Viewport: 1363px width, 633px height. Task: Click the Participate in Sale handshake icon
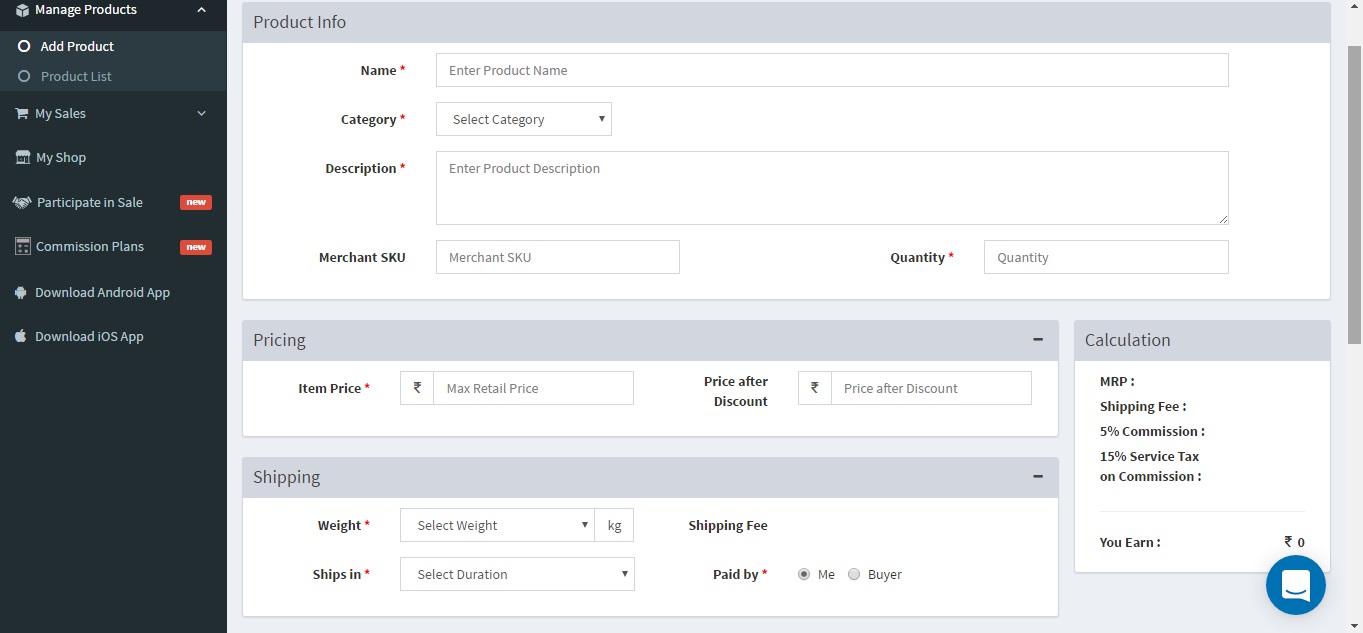22,203
